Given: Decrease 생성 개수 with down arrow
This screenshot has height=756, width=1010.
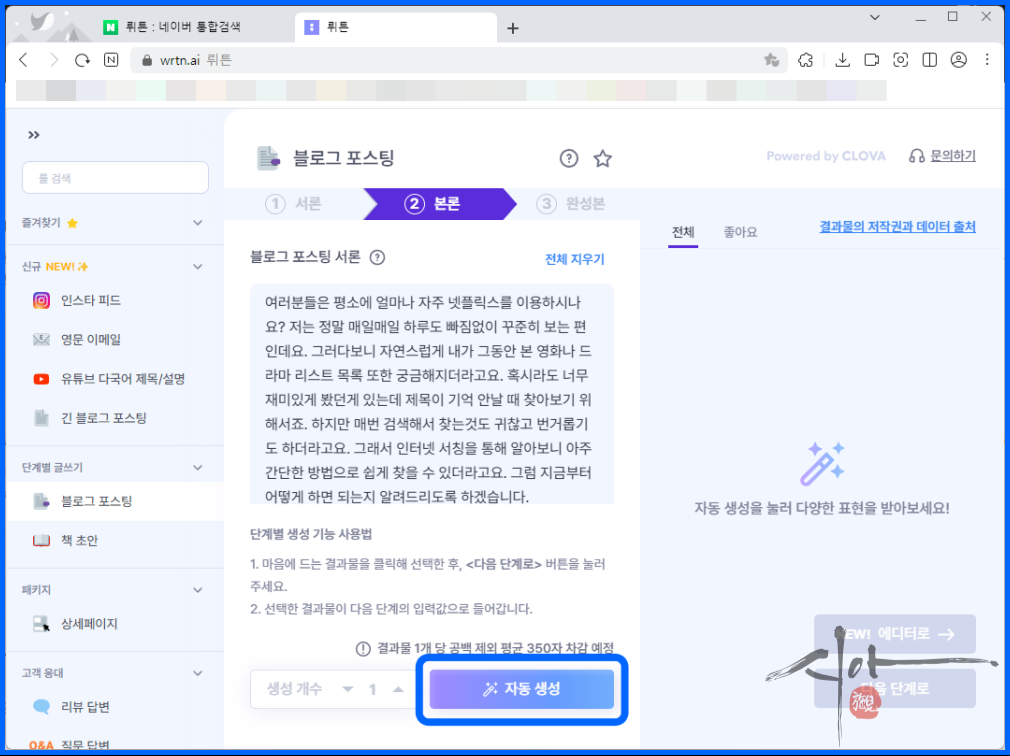Looking at the screenshot, I should pyautogui.click(x=348, y=689).
